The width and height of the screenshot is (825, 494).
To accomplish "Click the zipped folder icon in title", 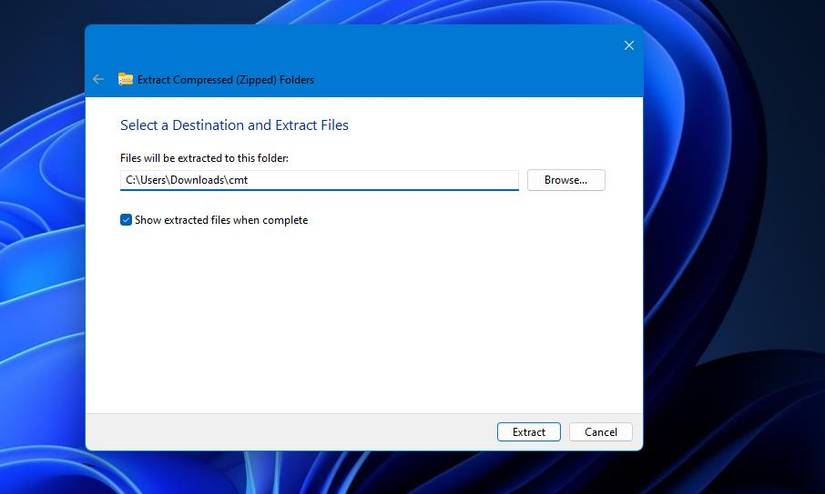I will [125, 79].
